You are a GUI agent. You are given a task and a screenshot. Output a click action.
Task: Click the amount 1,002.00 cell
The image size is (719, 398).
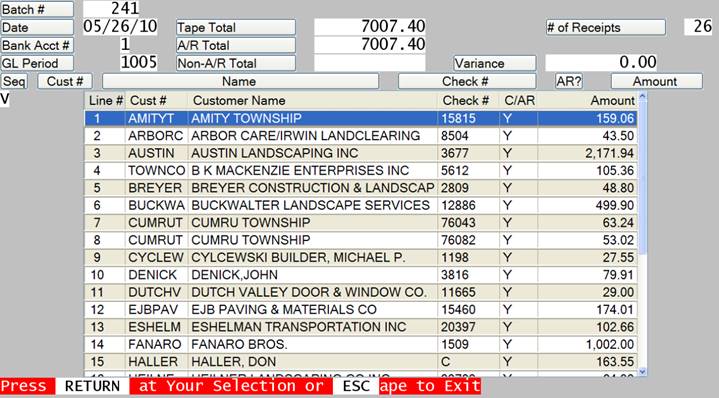(x=587, y=345)
